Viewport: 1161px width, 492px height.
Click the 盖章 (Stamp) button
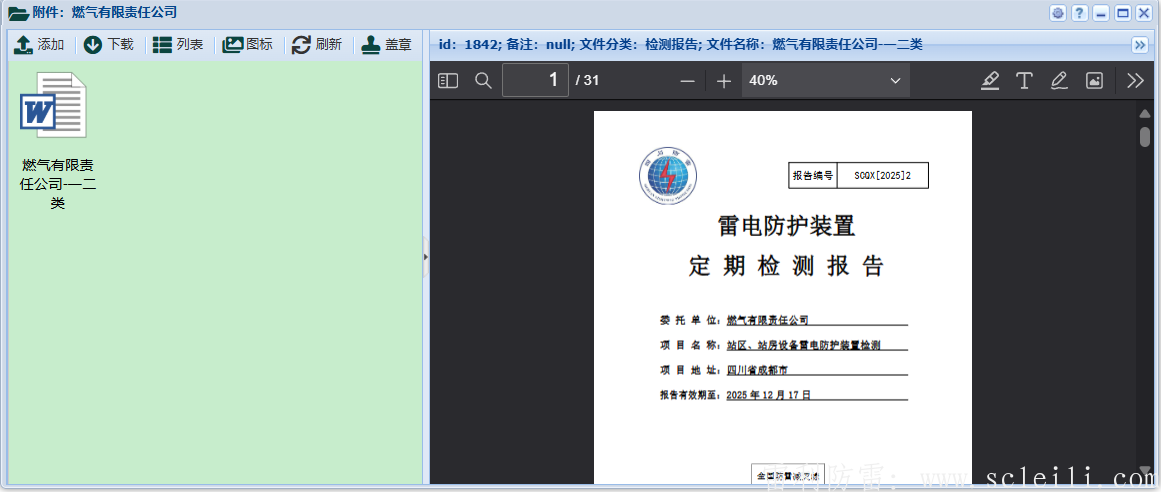pyautogui.click(x=387, y=45)
